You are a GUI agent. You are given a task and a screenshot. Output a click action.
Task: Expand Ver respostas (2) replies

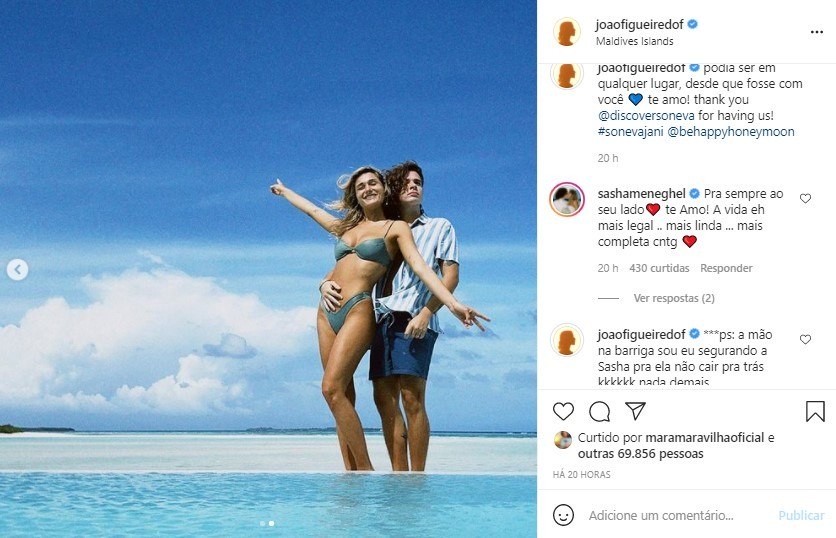[673, 298]
